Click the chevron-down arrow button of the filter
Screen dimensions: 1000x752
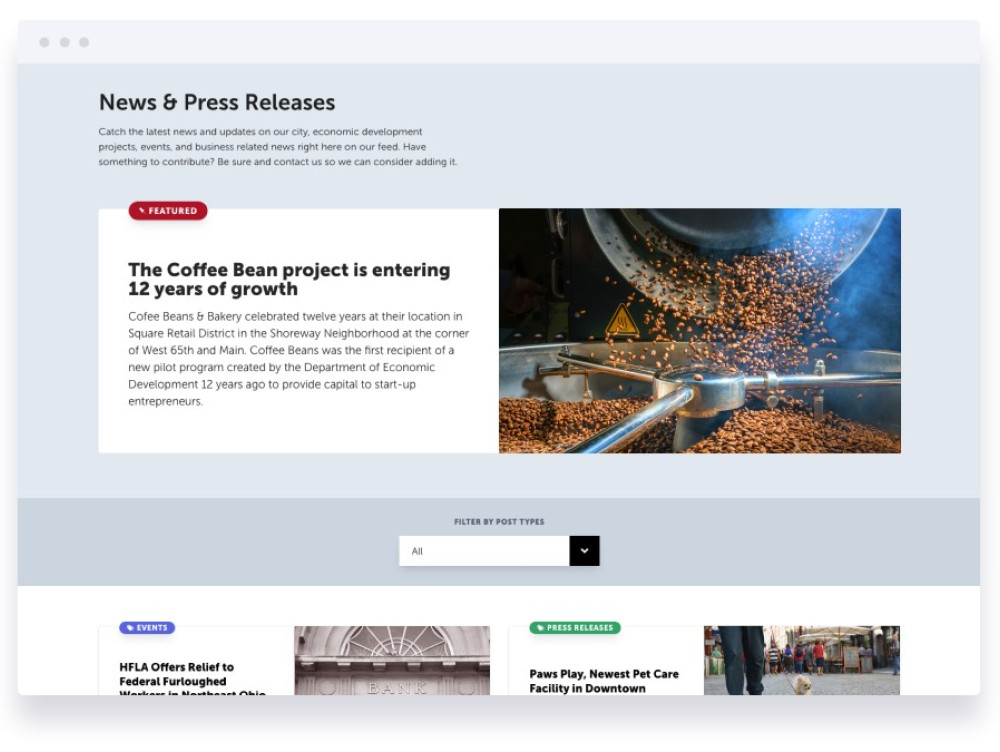[584, 551]
